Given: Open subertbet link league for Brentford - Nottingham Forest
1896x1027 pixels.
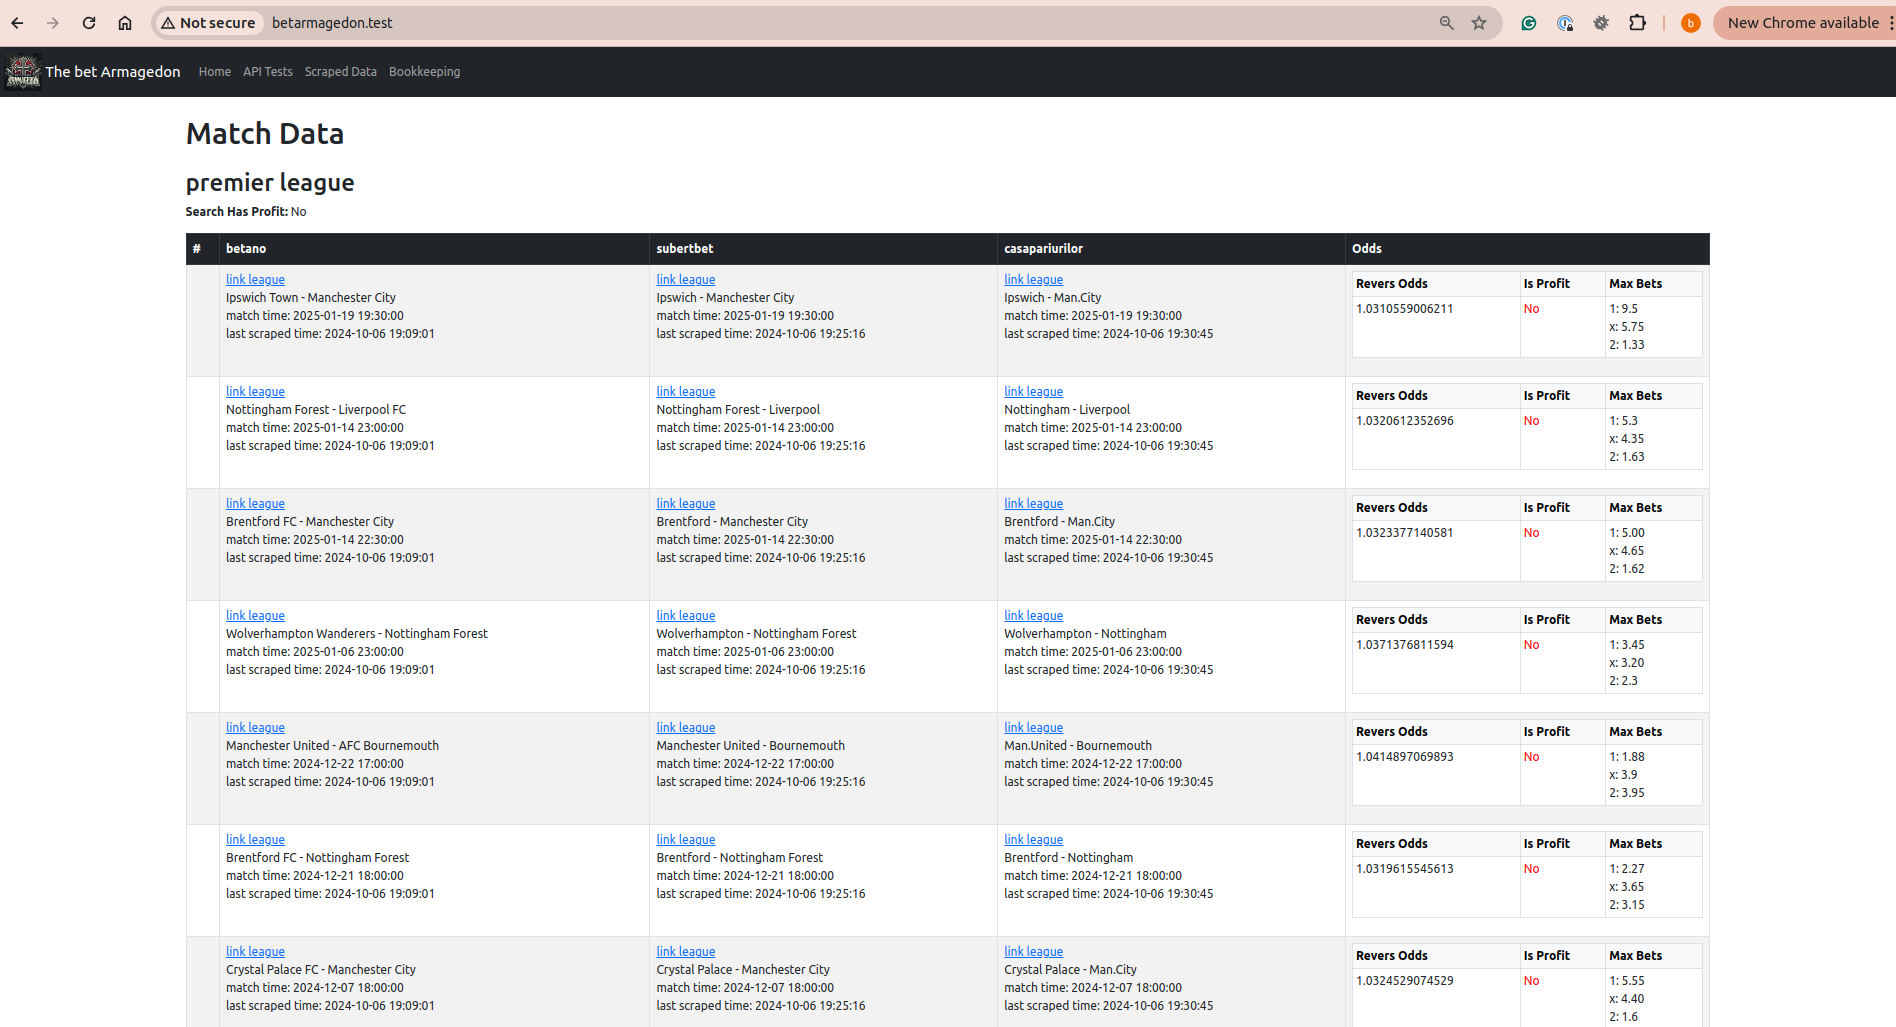Looking at the screenshot, I should click(686, 840).
